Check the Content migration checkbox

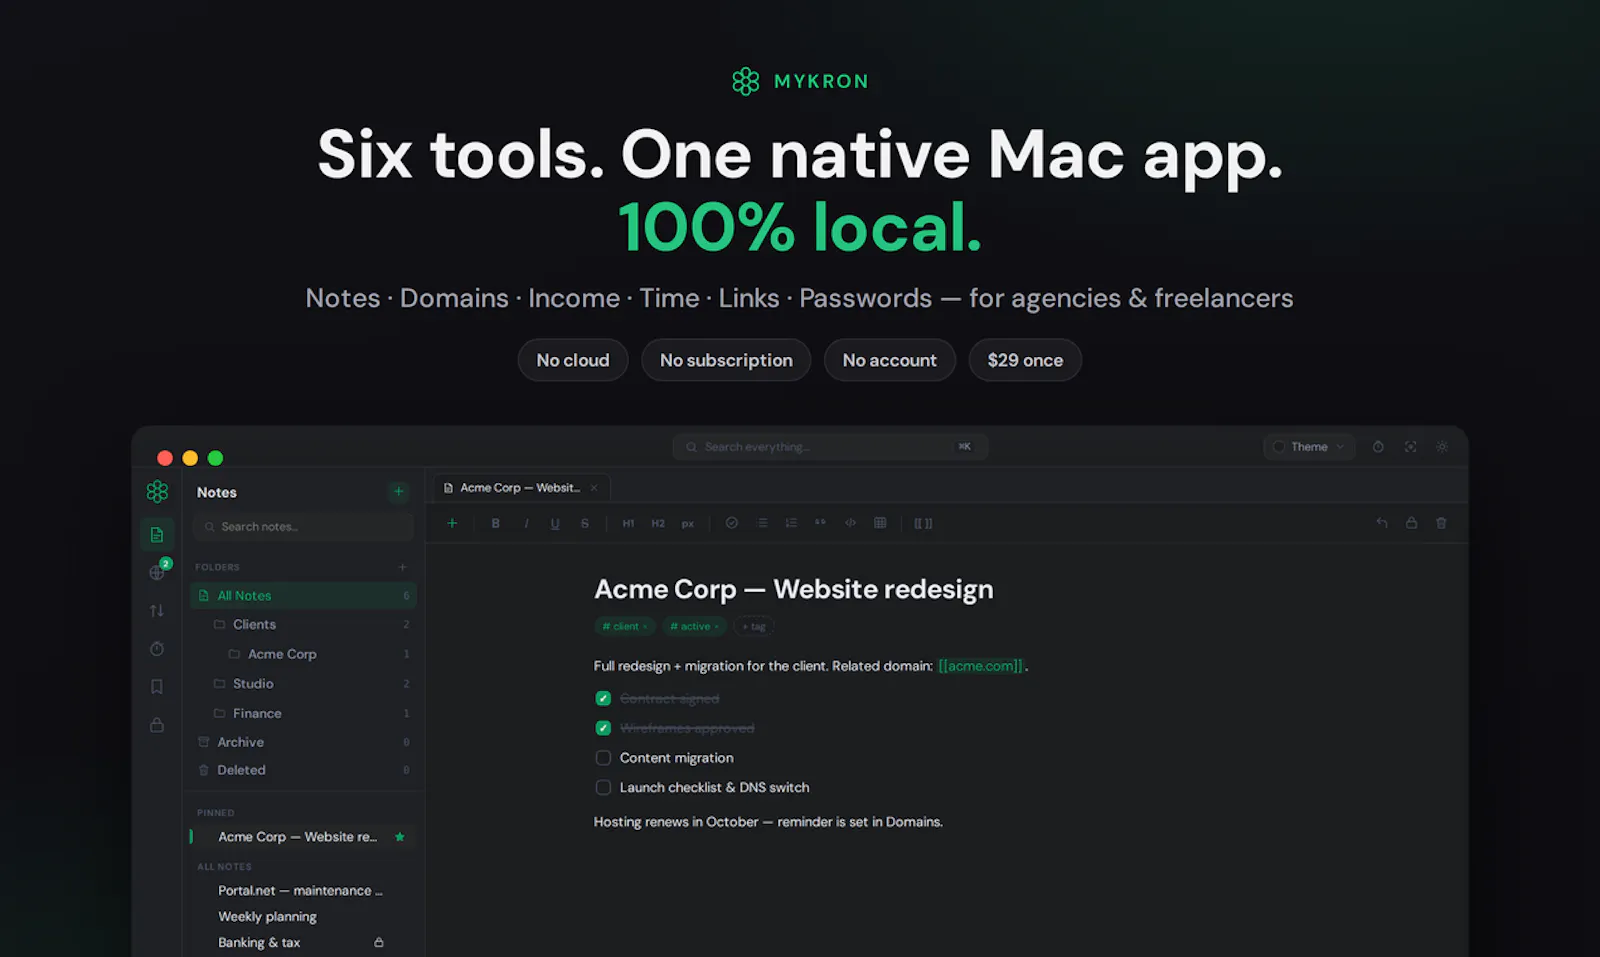pyautogui.click(x=603, y=758)
